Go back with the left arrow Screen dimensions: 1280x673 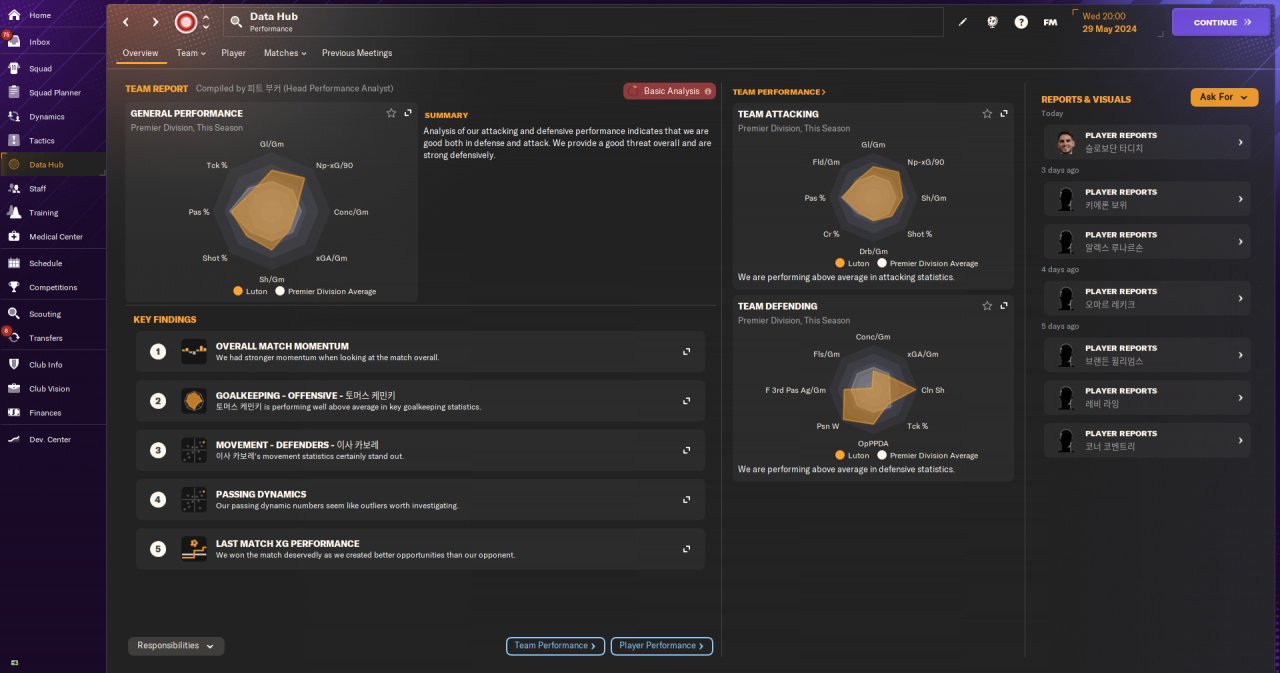pos(126,22)
